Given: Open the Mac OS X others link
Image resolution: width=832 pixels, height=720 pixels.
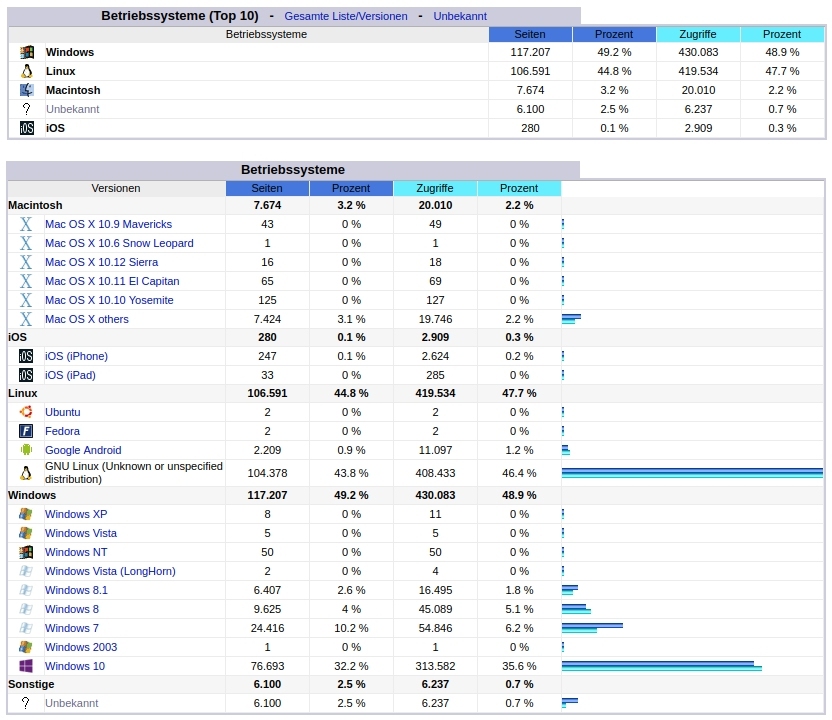Looking at the screenshot, I should coord(87,319).
